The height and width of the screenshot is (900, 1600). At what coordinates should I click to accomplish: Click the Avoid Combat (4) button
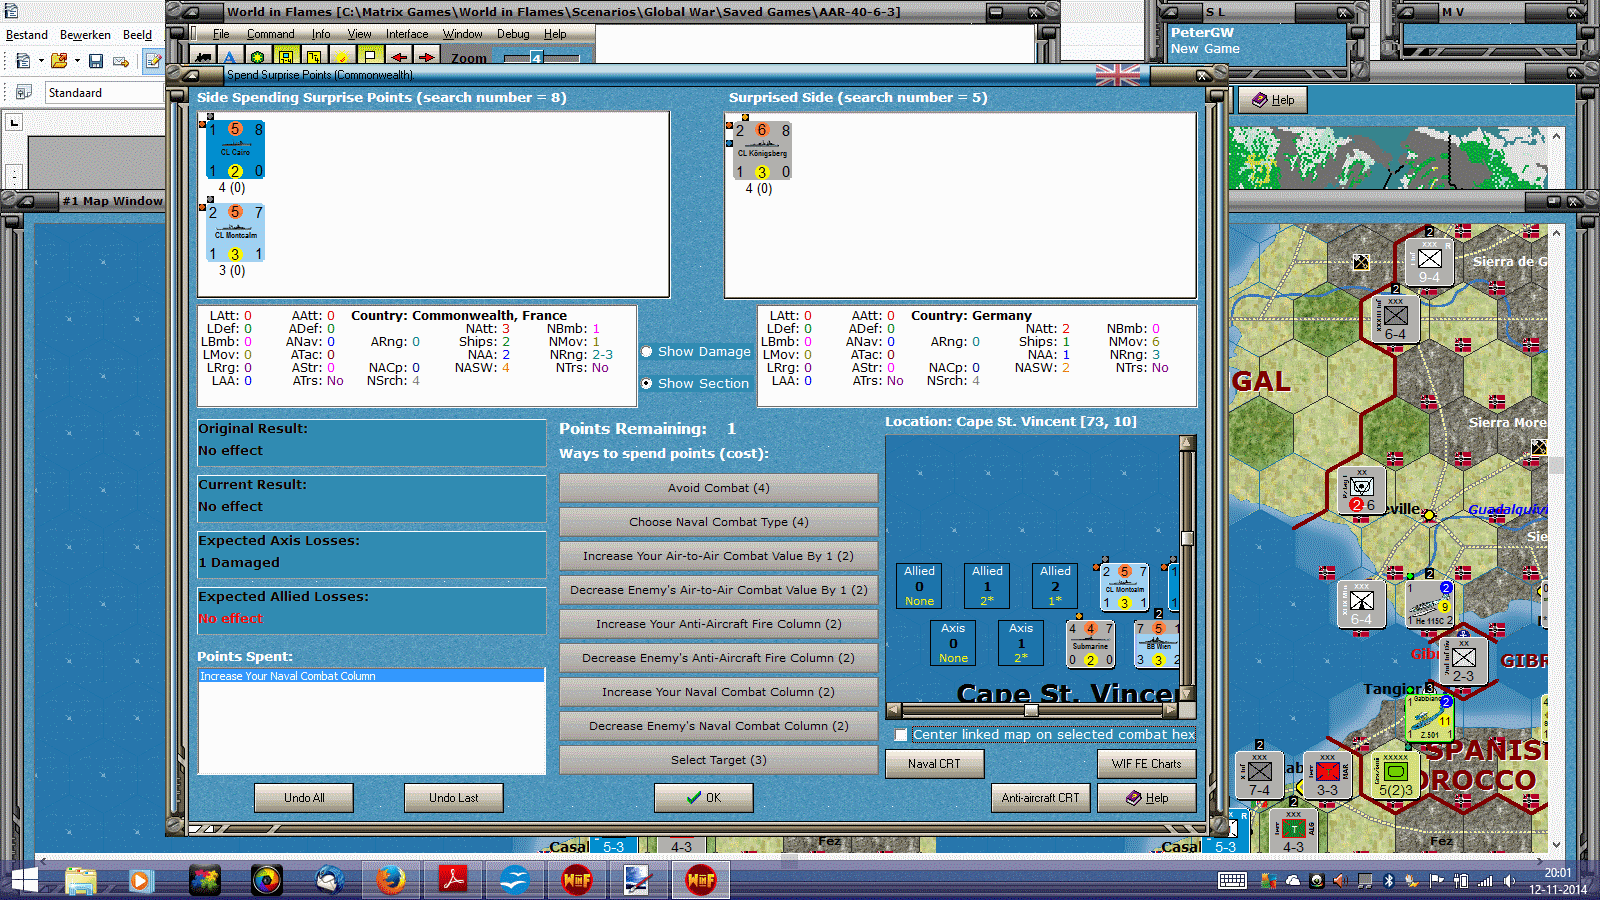719,488
